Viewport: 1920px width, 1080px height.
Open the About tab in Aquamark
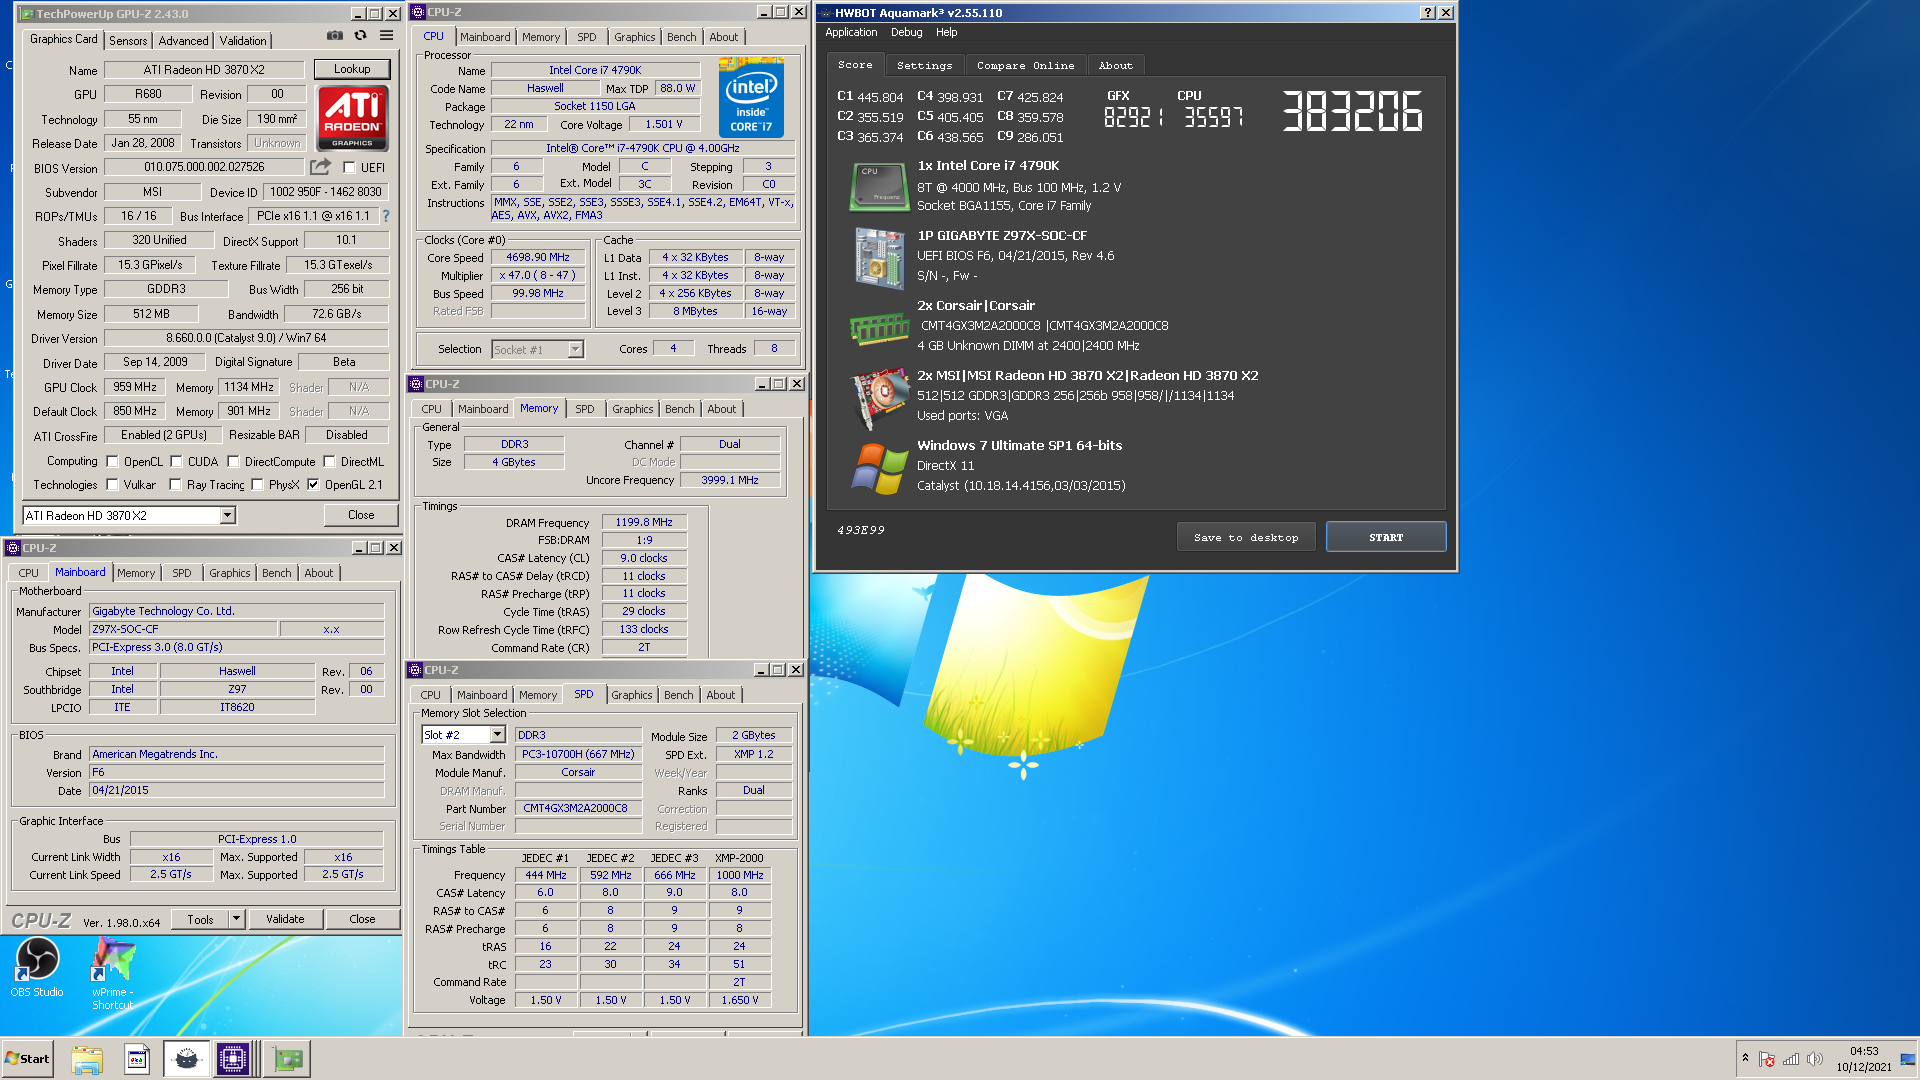pyautogui.click(x=1116, y=65)
